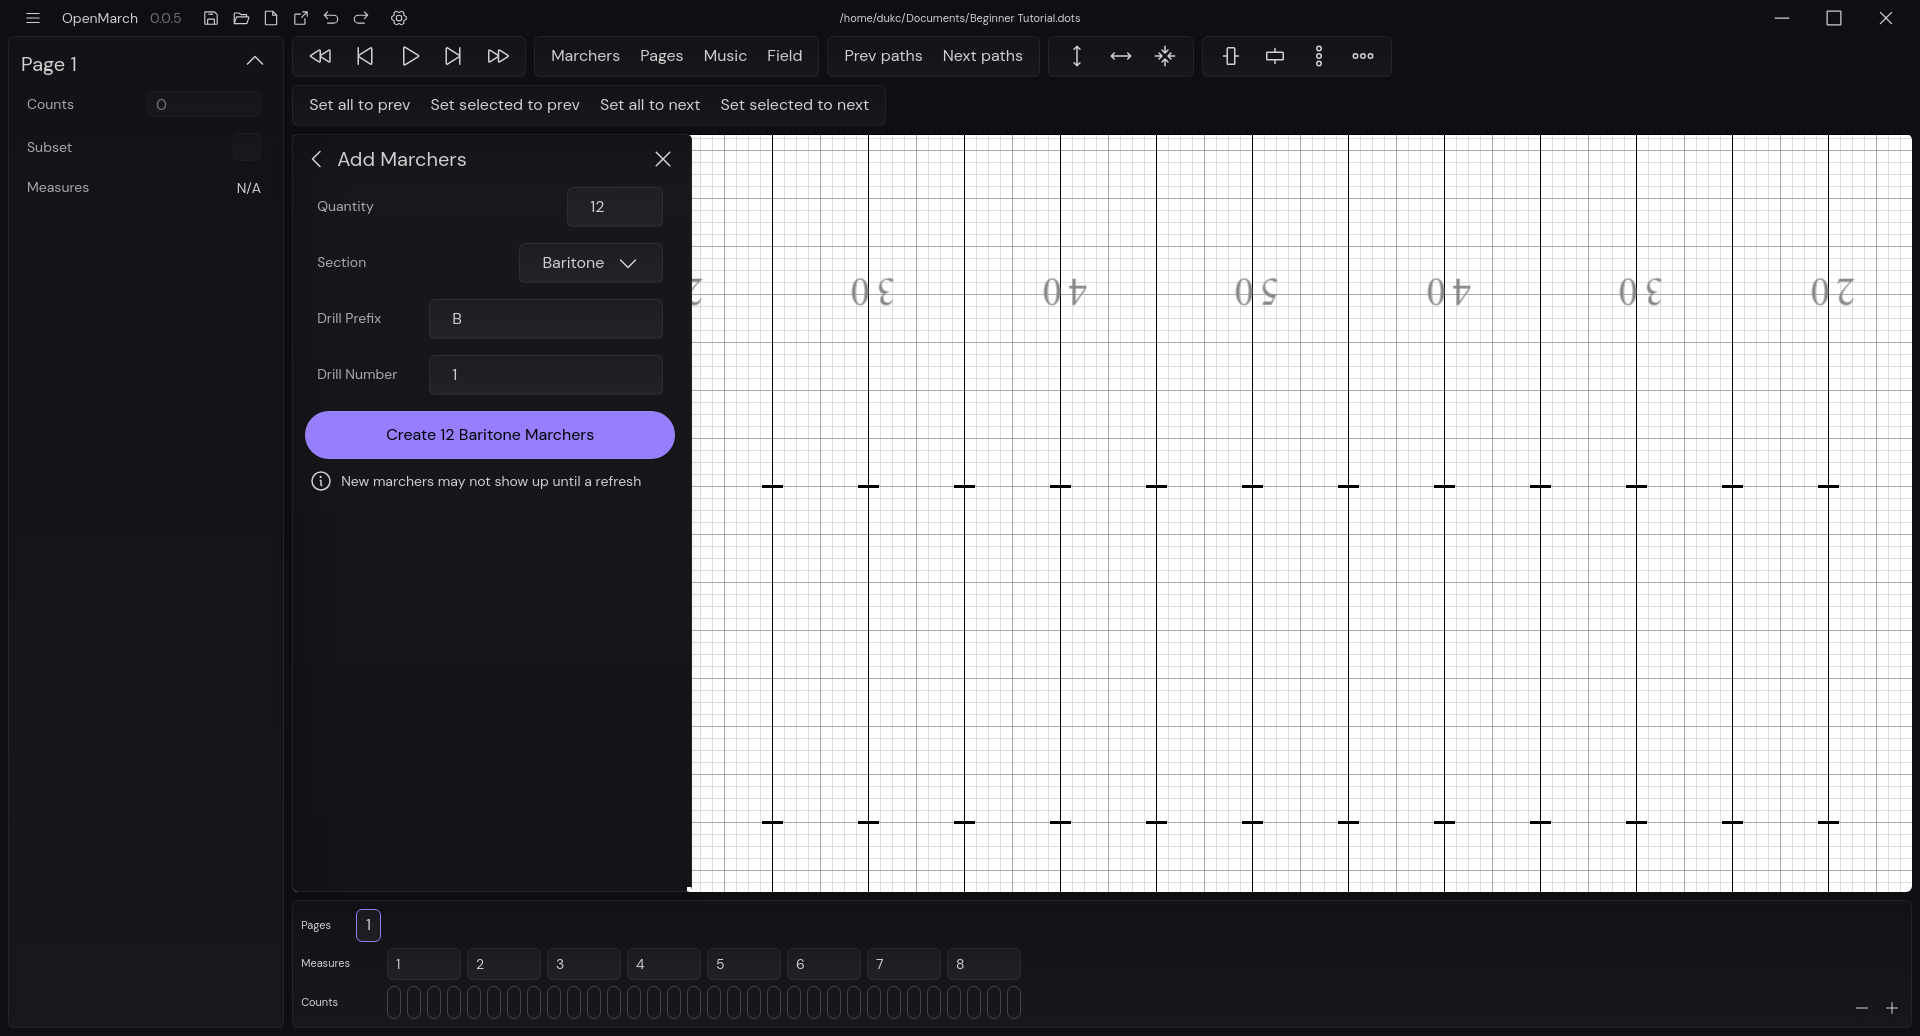This screenshot has height=1036, width=1920.
Task: Click the more options ellipsis in the toolbar
Action: (x=1363, y=56)
